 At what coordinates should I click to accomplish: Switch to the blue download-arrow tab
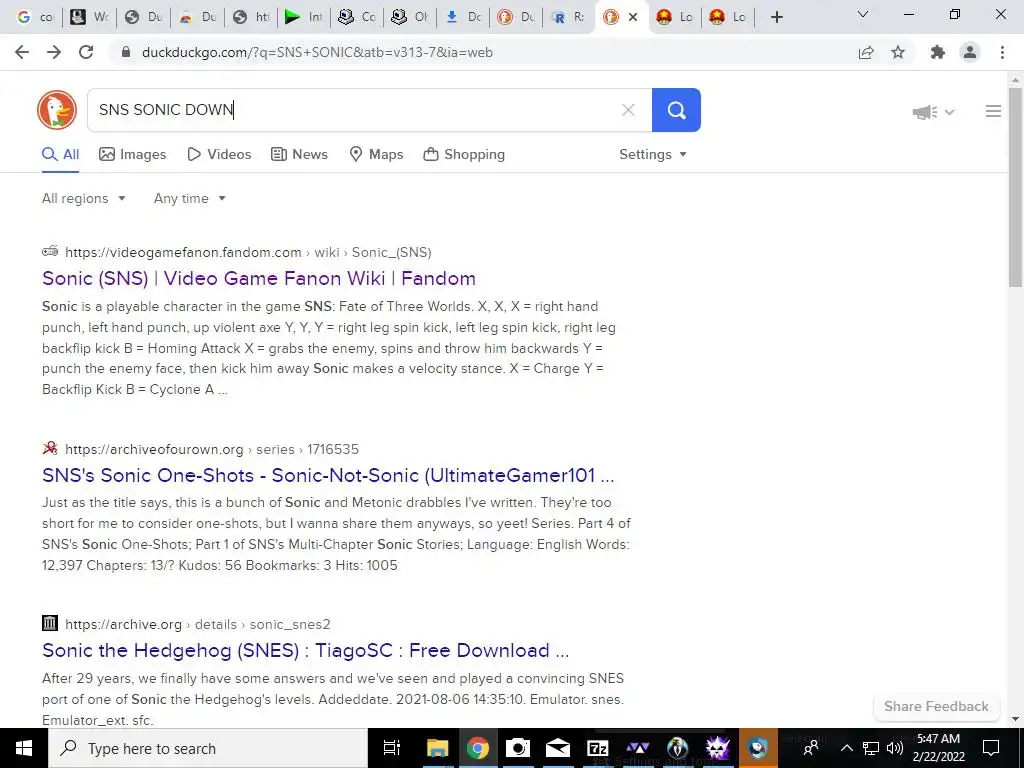tap(463, 18)
